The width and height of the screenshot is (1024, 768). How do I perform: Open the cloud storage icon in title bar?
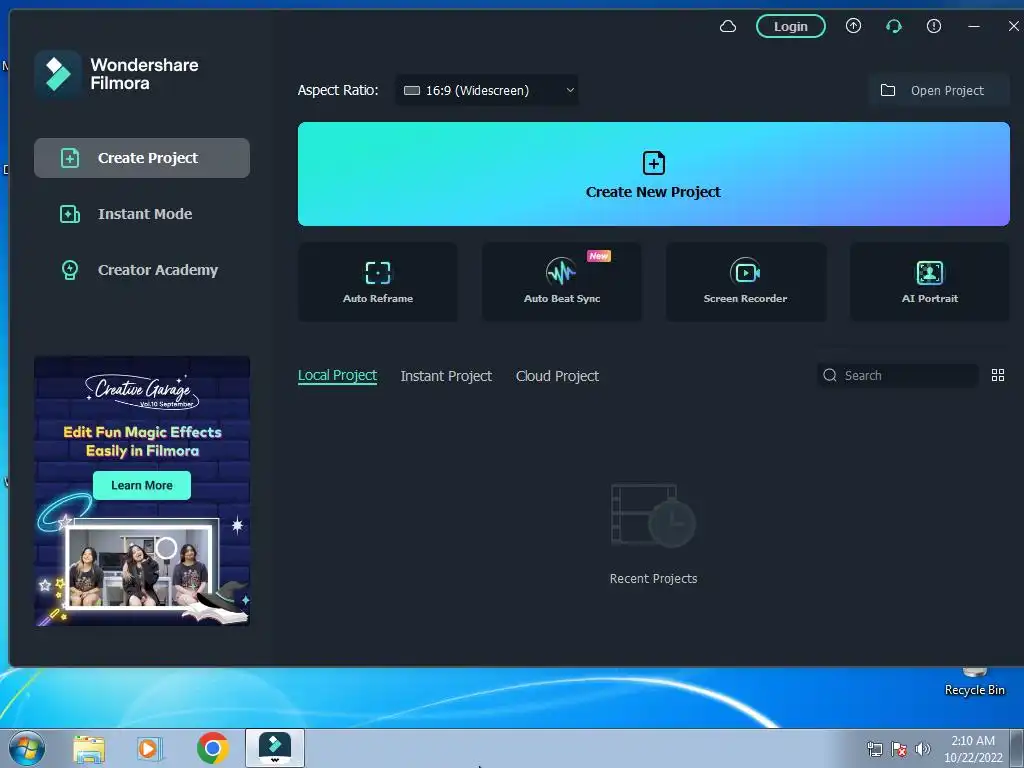tap(728, 27)
